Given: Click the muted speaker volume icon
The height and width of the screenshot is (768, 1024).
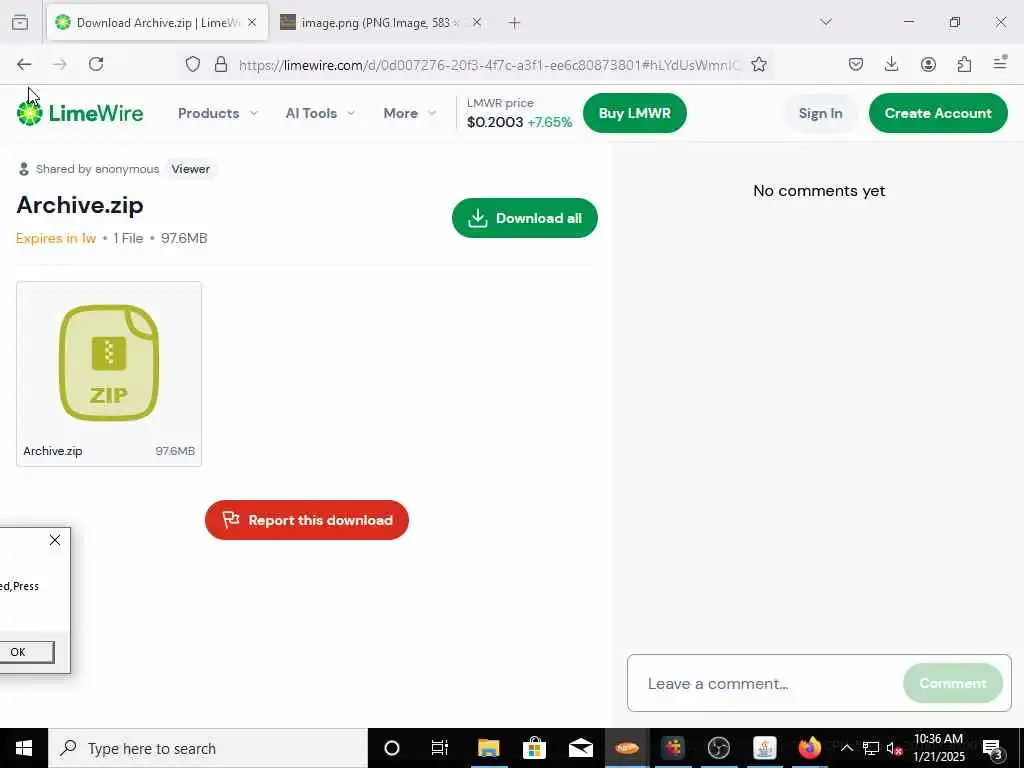Looking at the screenshot, I should (894, 748).
